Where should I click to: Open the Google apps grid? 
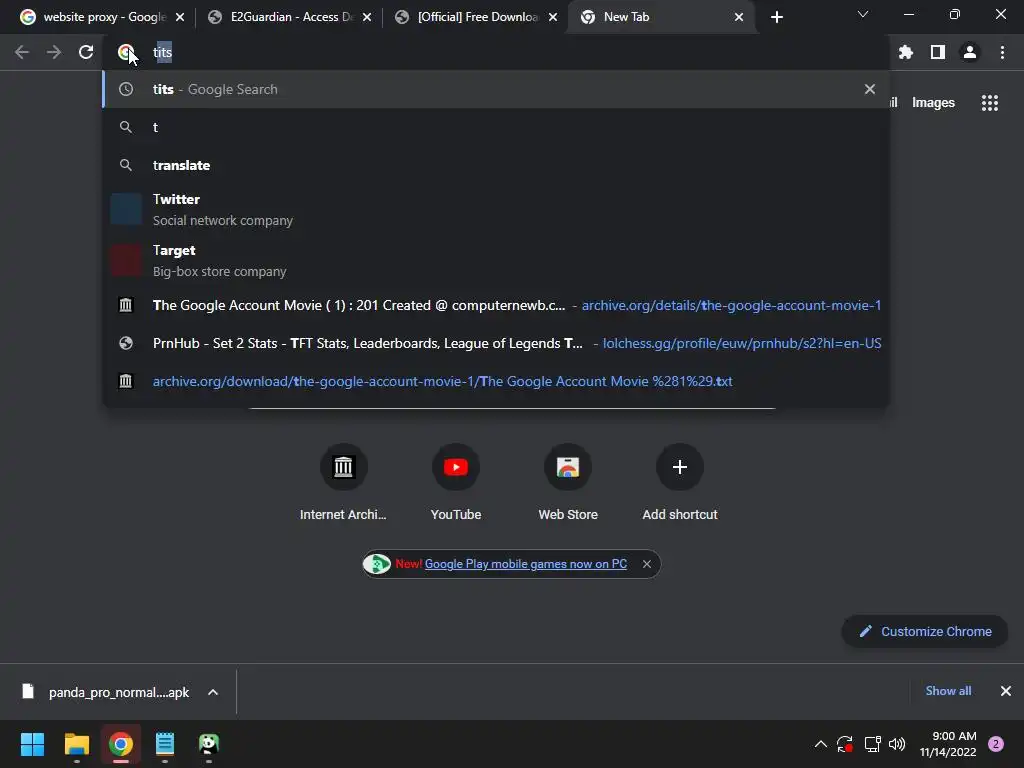(989, 103)
